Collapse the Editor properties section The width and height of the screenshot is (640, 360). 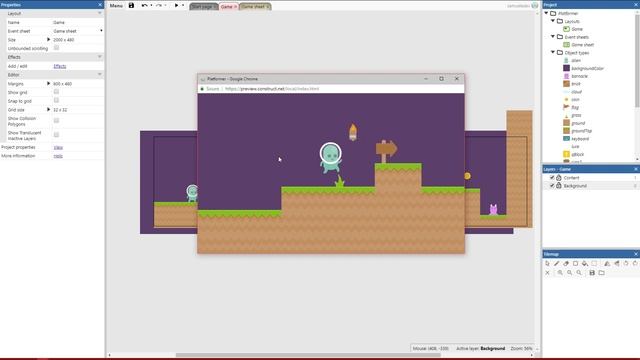pyautogui.click(x=100, y=74)
